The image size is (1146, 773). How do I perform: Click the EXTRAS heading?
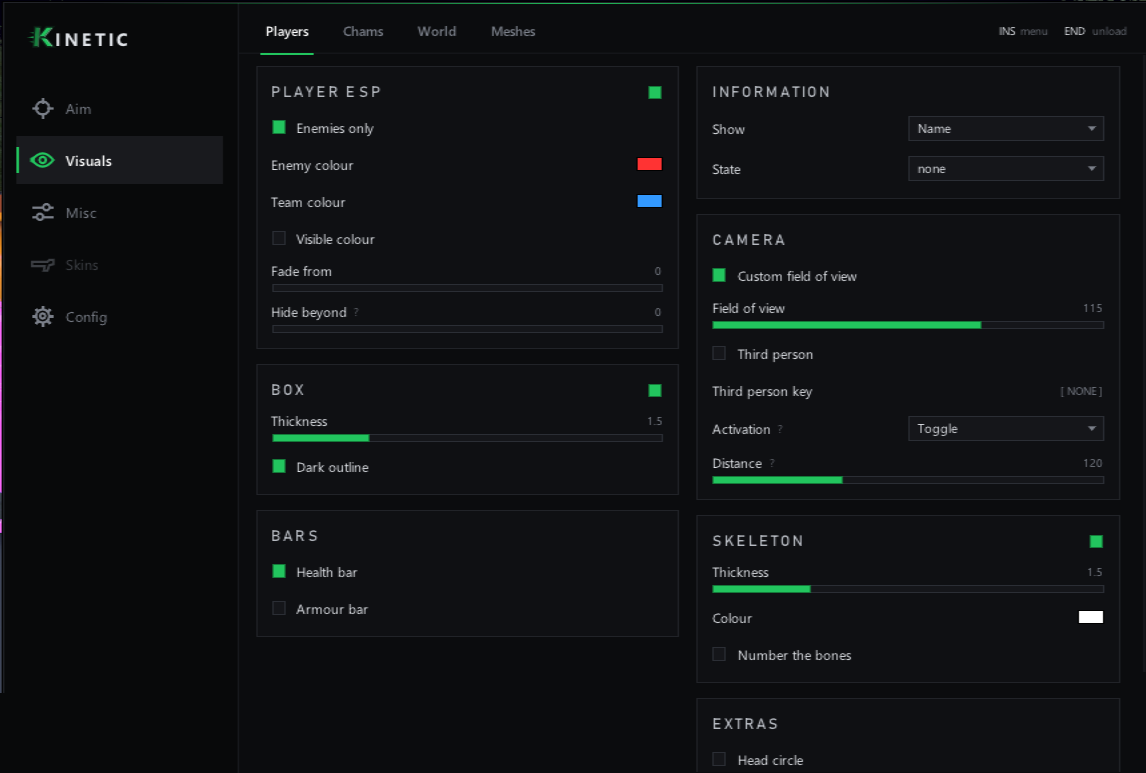pos(745,723)
